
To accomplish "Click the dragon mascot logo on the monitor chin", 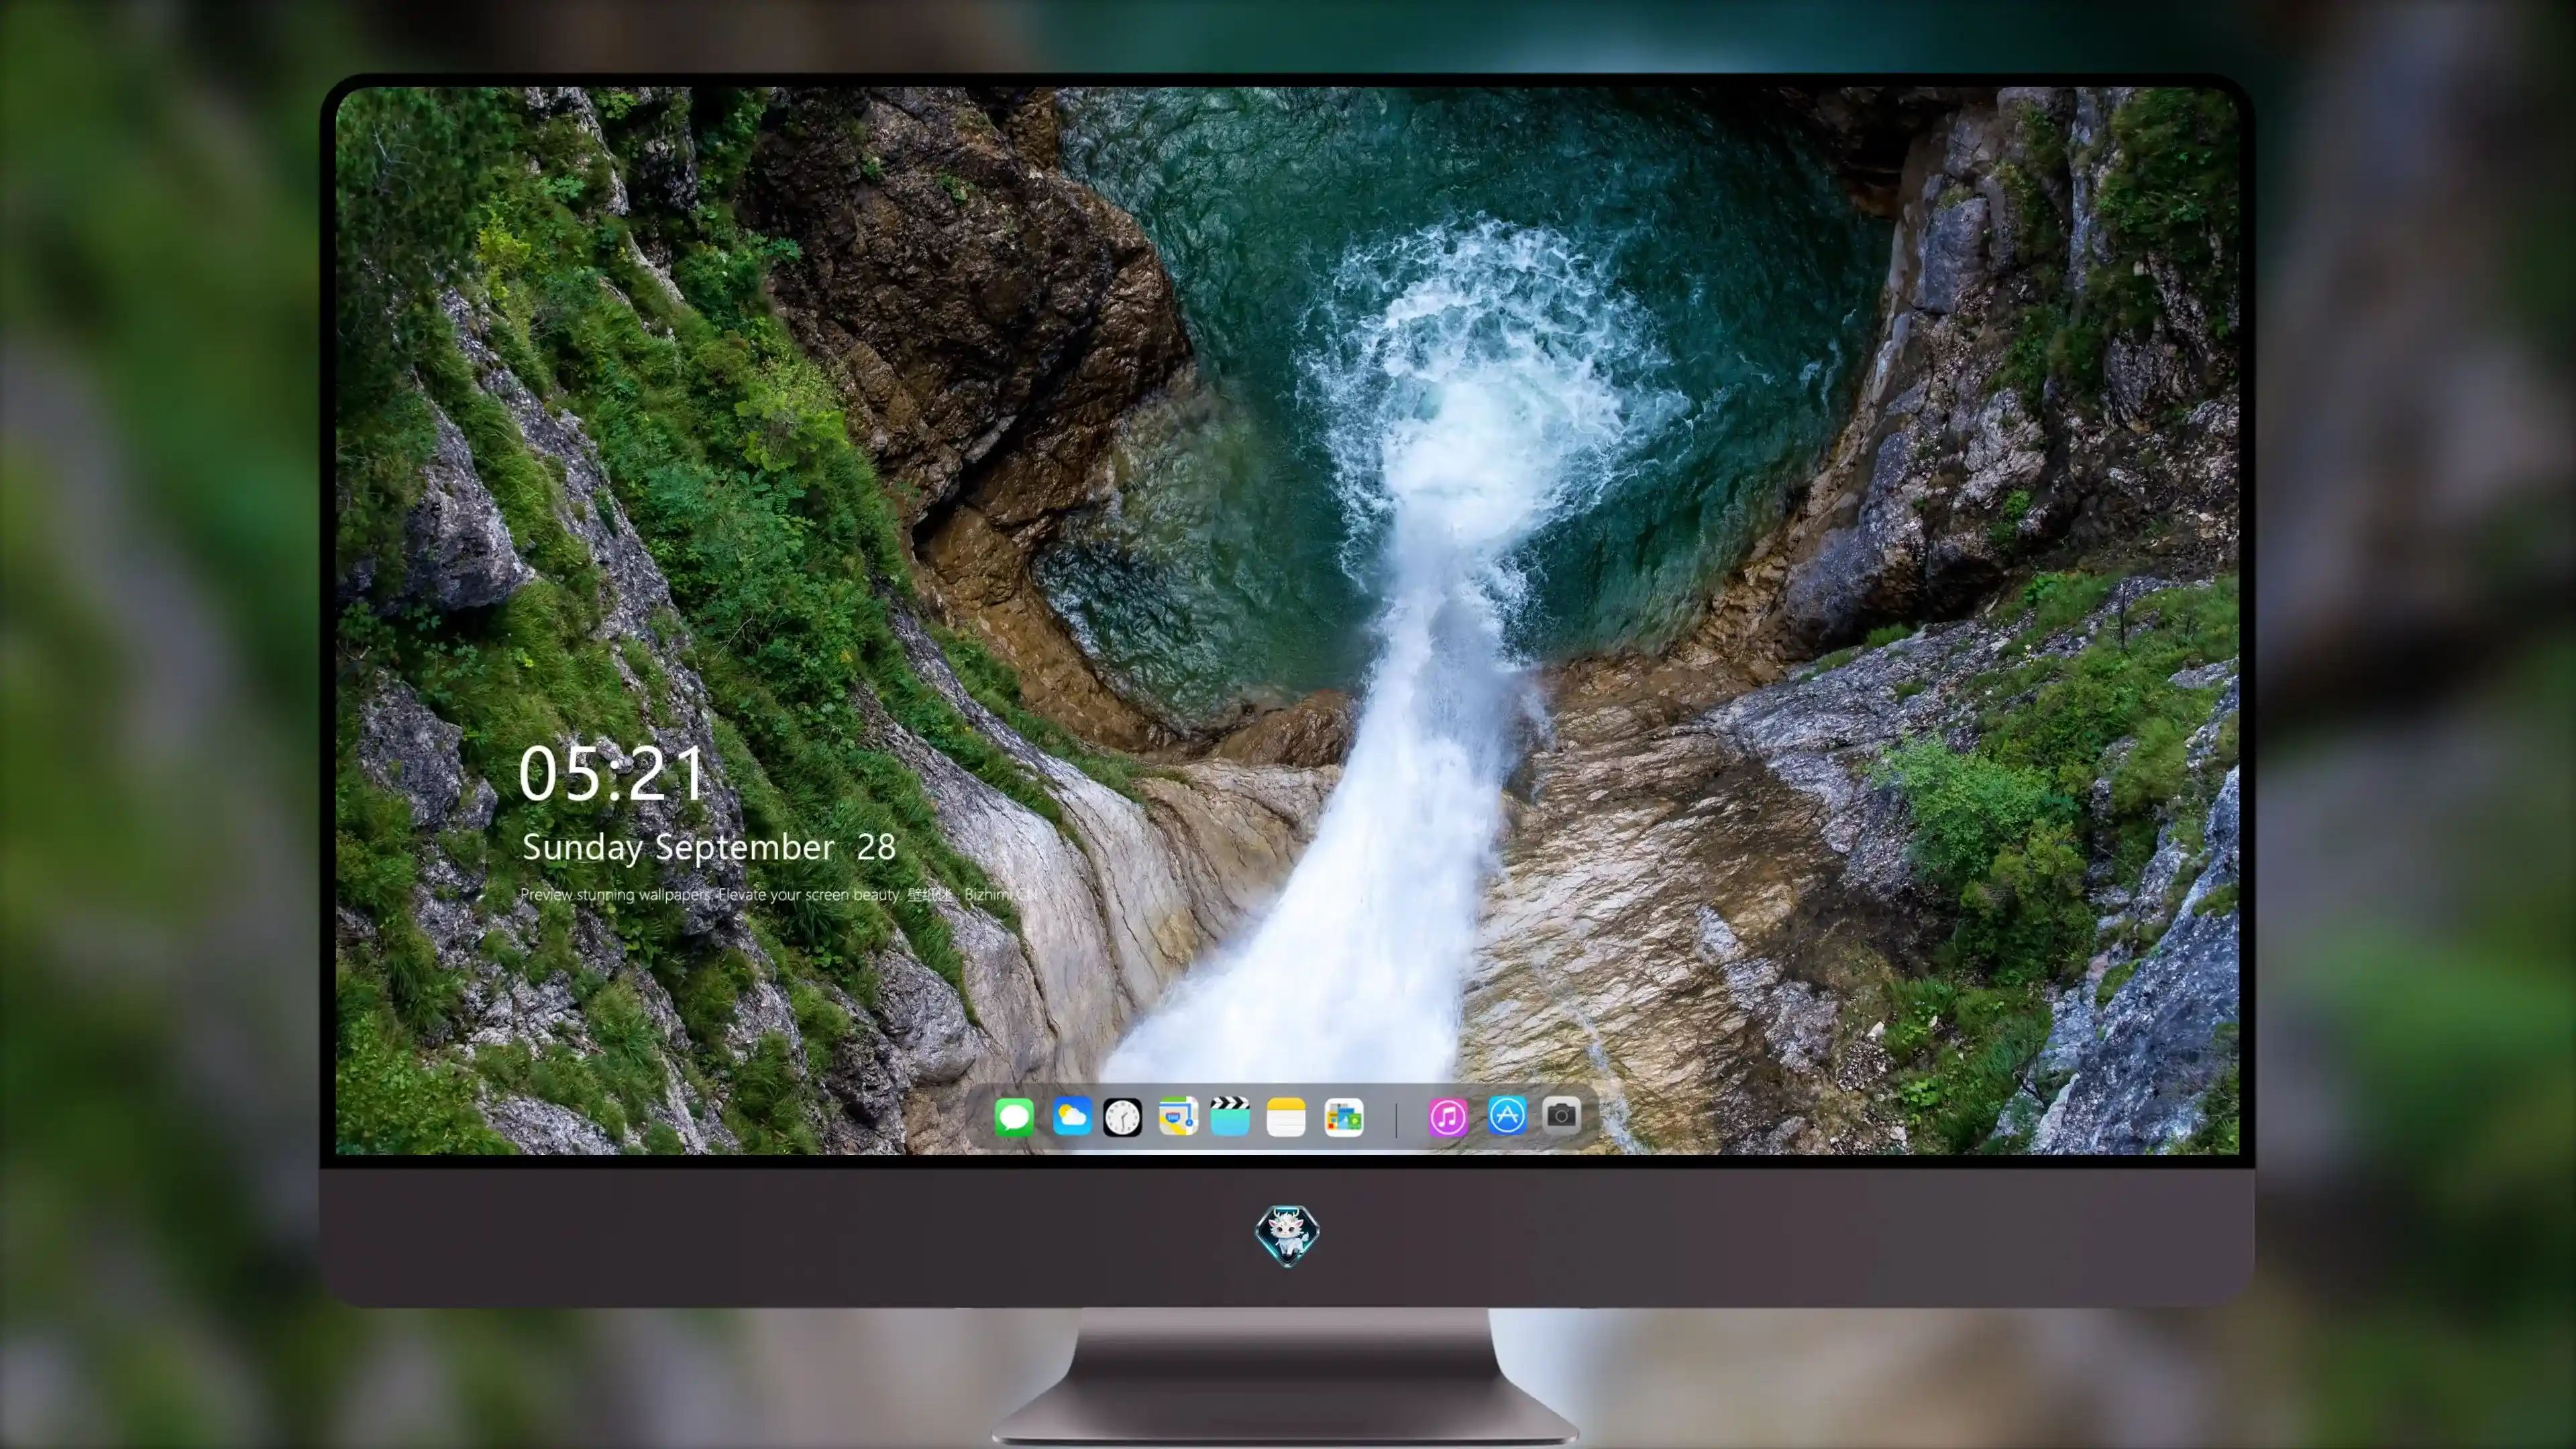I will (1287, 1235).
